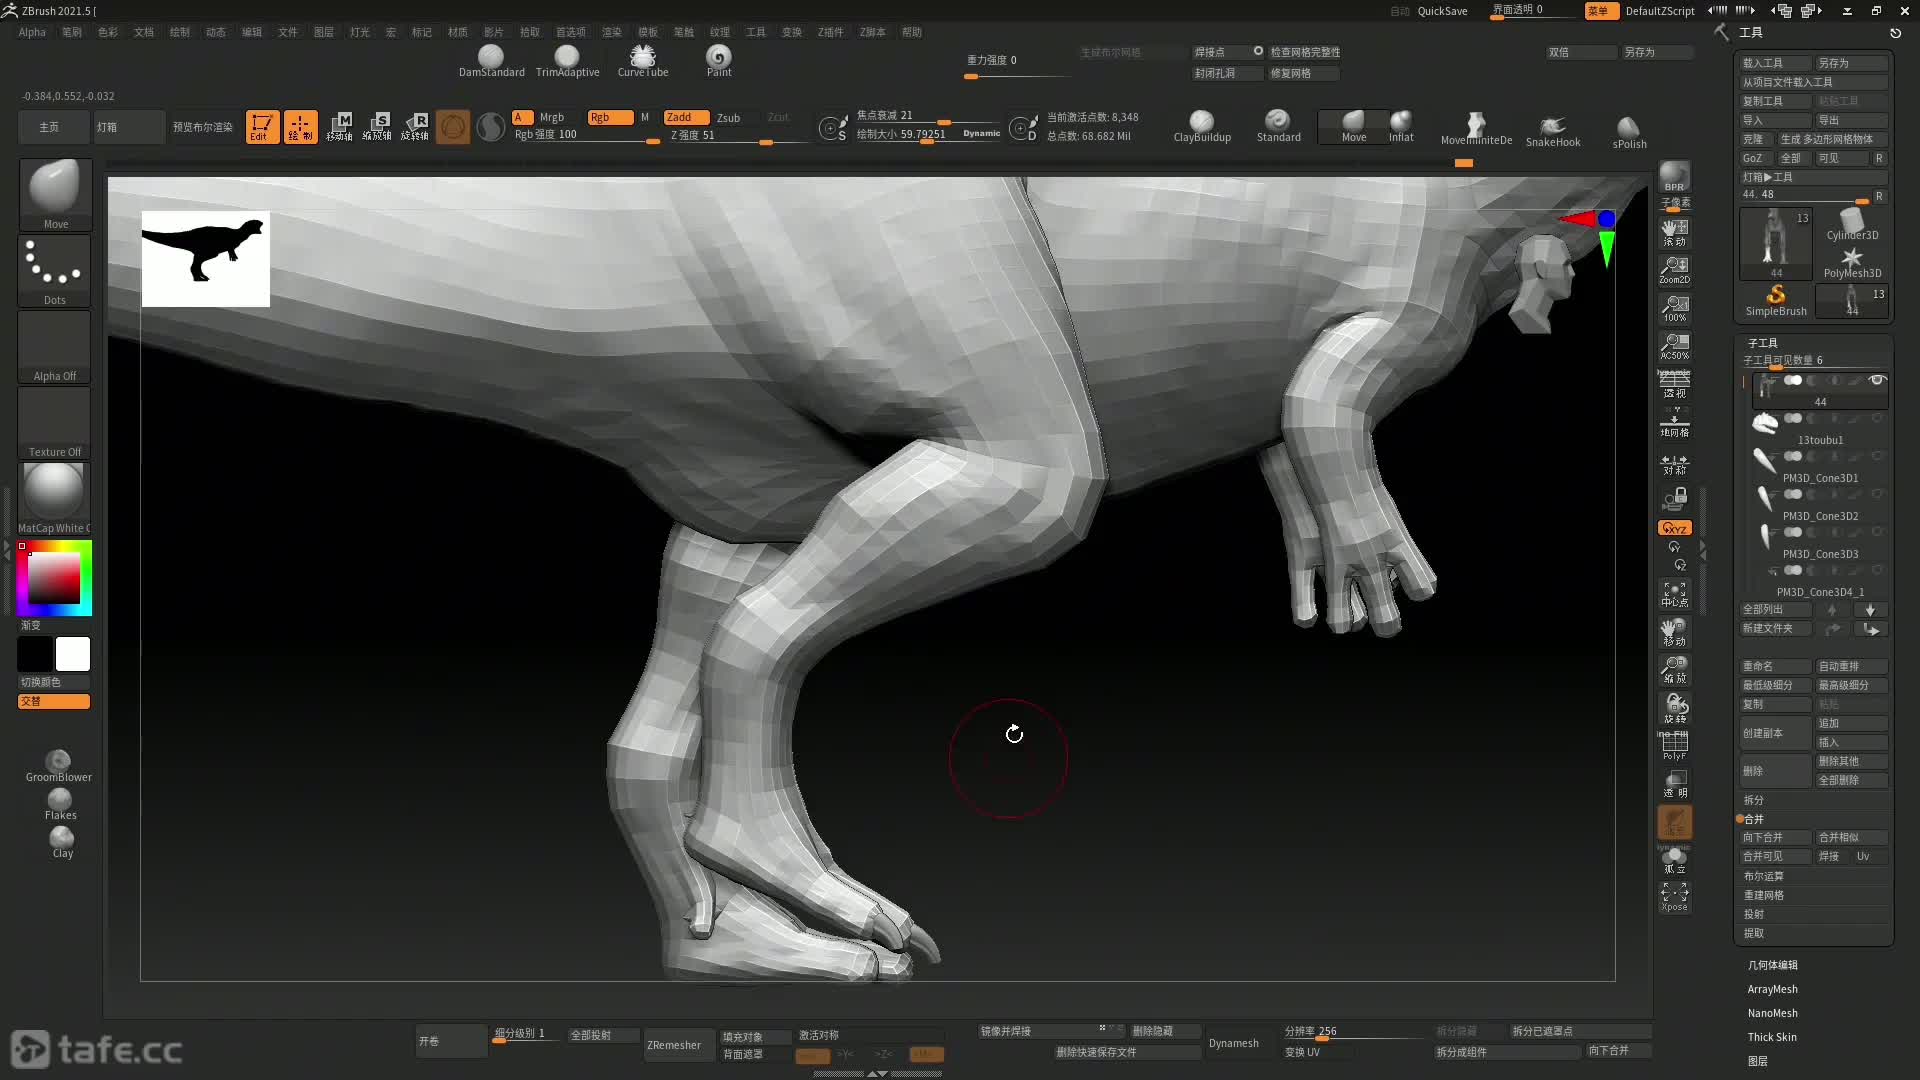Select the white secondary color swatch
Screen dimensions: 1920x1080
[x=73, y=654]
